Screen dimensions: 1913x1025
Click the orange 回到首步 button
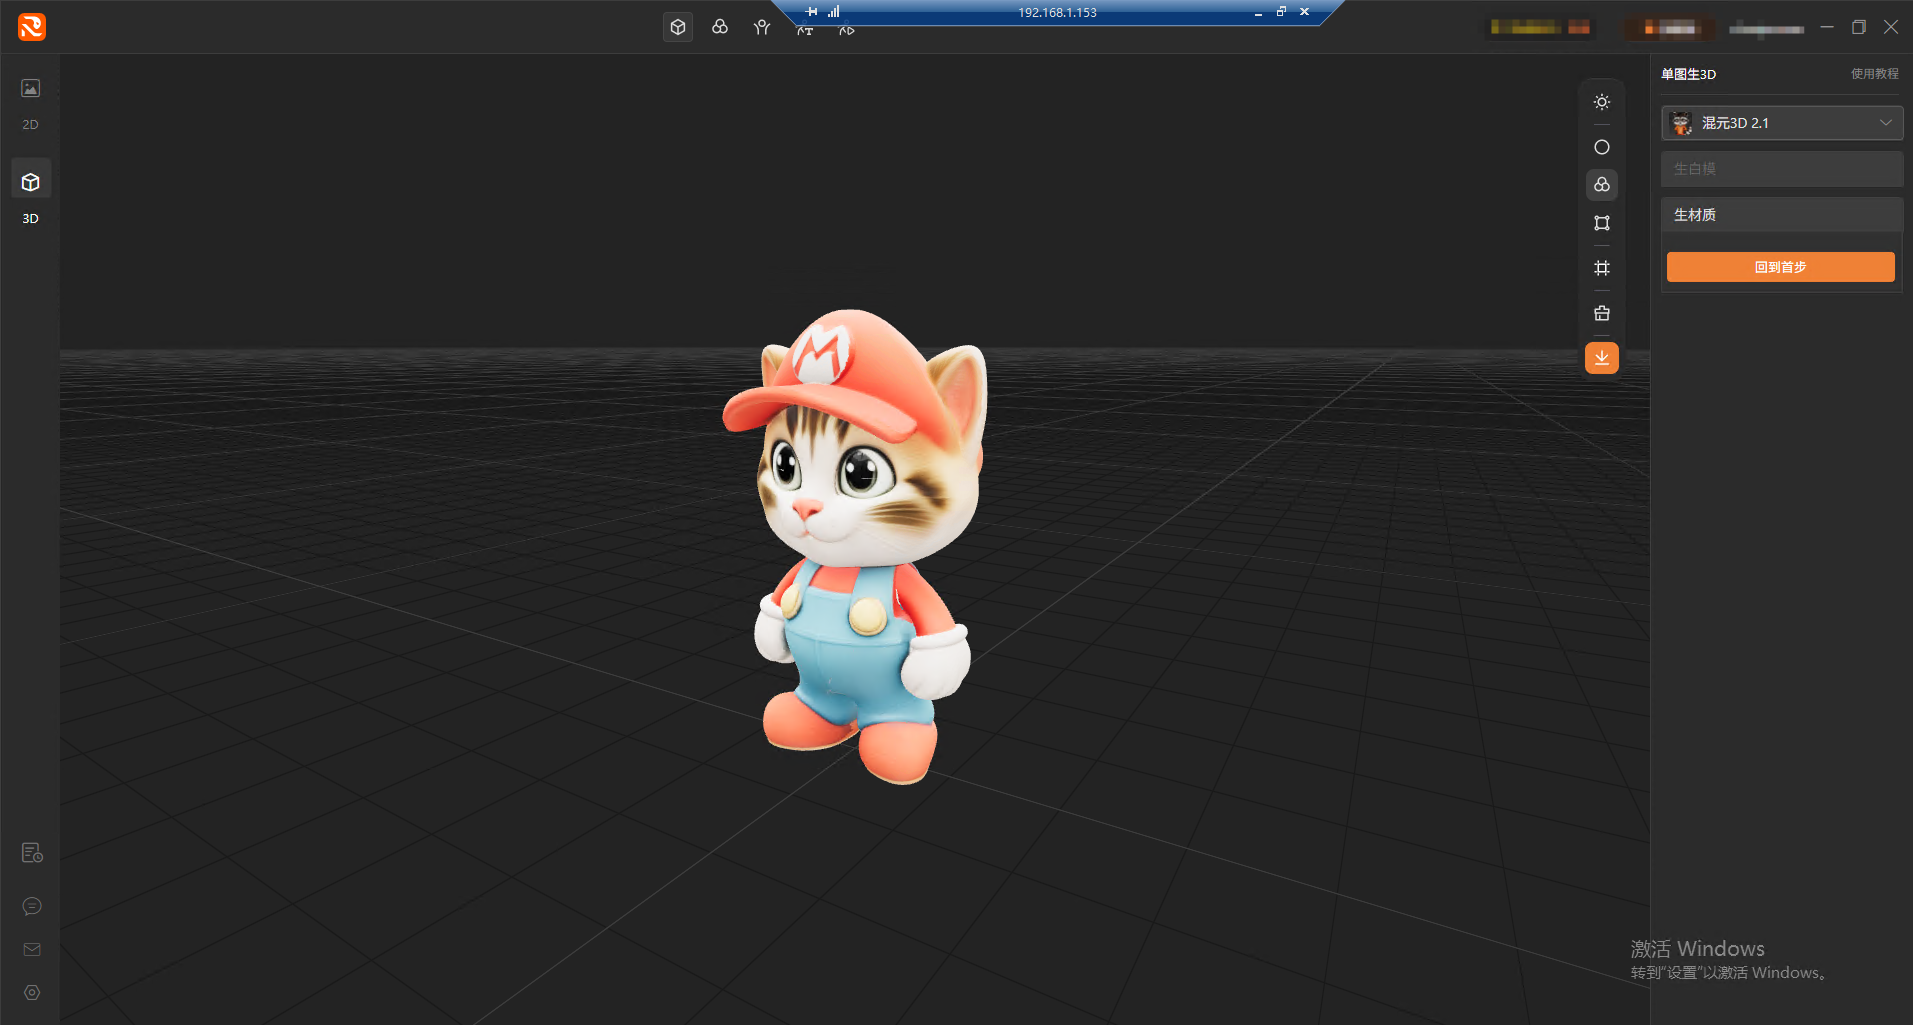[x=1780, y=267]
